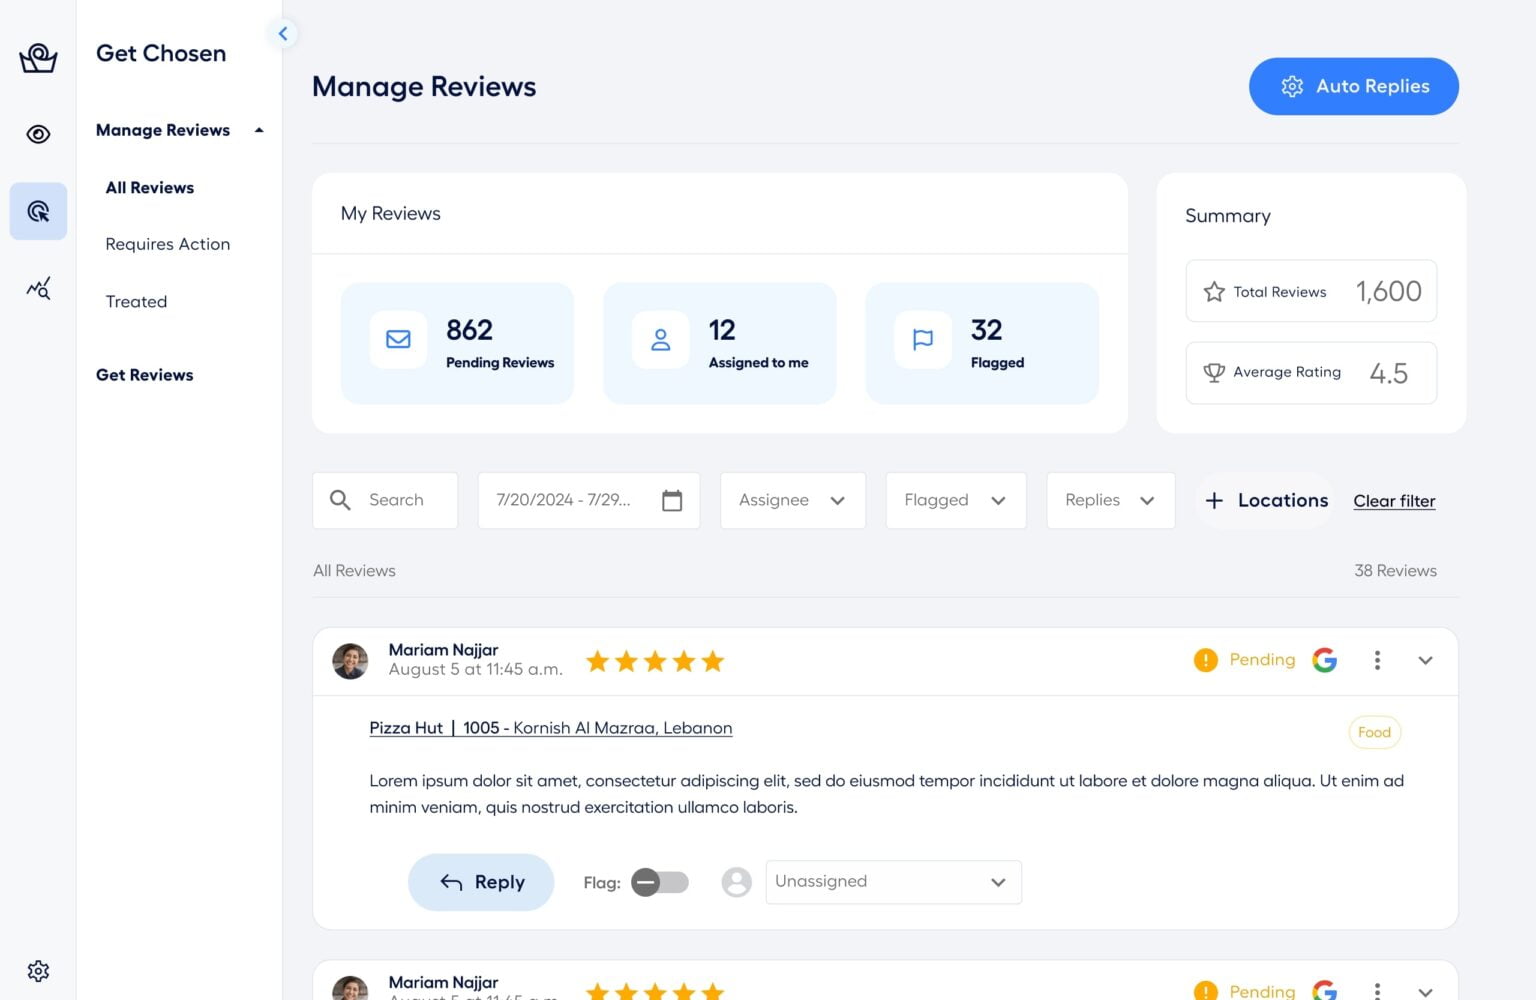Select the Pending Reviews envelope card
This screenshot has height=1000, width=1536.
pyautogui.click(x=457, y=343)
